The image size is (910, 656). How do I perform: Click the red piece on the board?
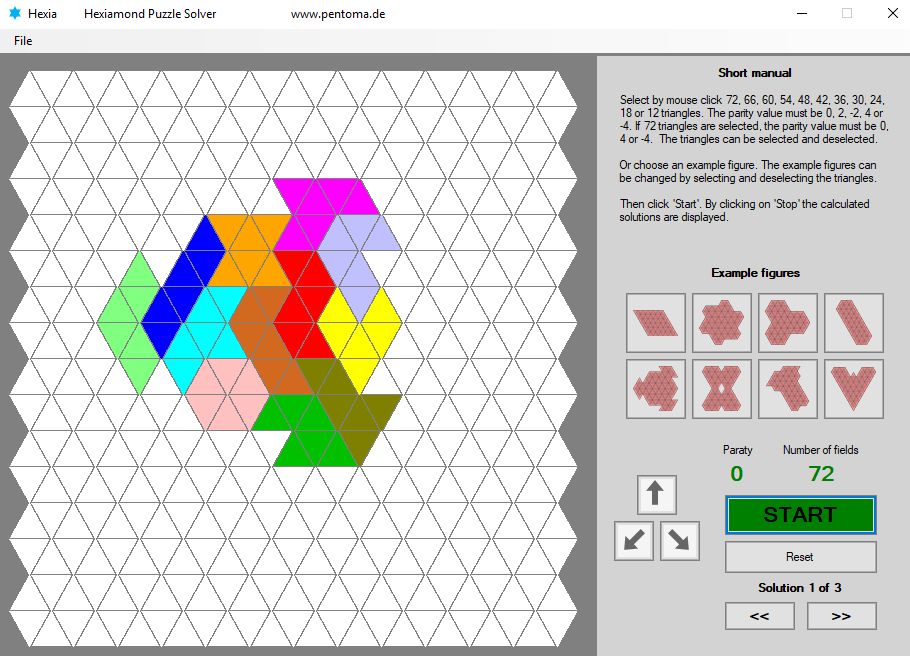point(305,305)
